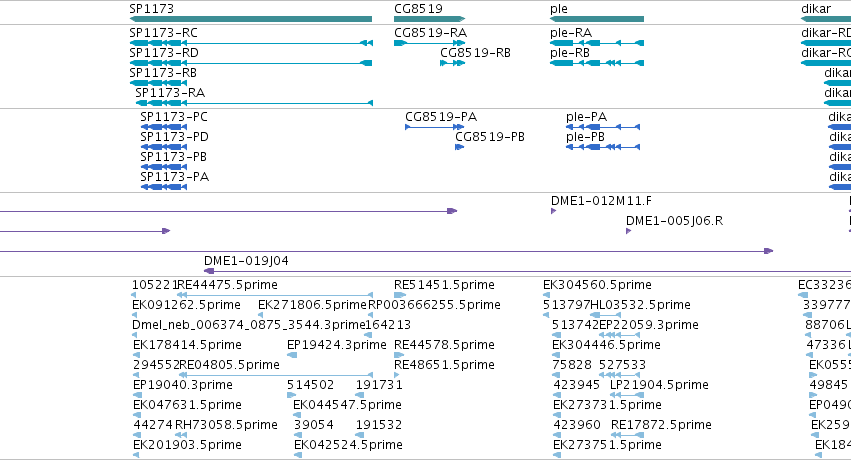The width and height of the screenshot is (851, 460).
Task: Select the RE04805.5prime EST line
Action: click(276, 375)
